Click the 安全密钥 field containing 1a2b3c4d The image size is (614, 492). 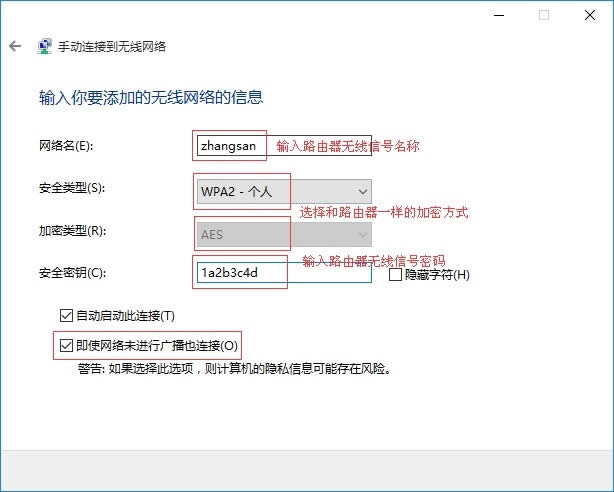tap(284, 272)
